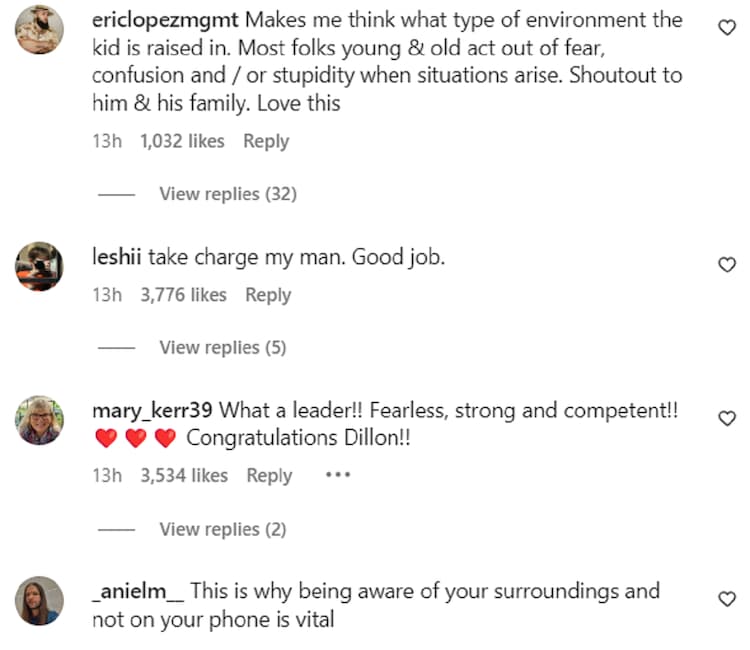This screenshot has width=750, height=650.
Task: Expand View replies (32) thread
Action: (x=228, y=194)
